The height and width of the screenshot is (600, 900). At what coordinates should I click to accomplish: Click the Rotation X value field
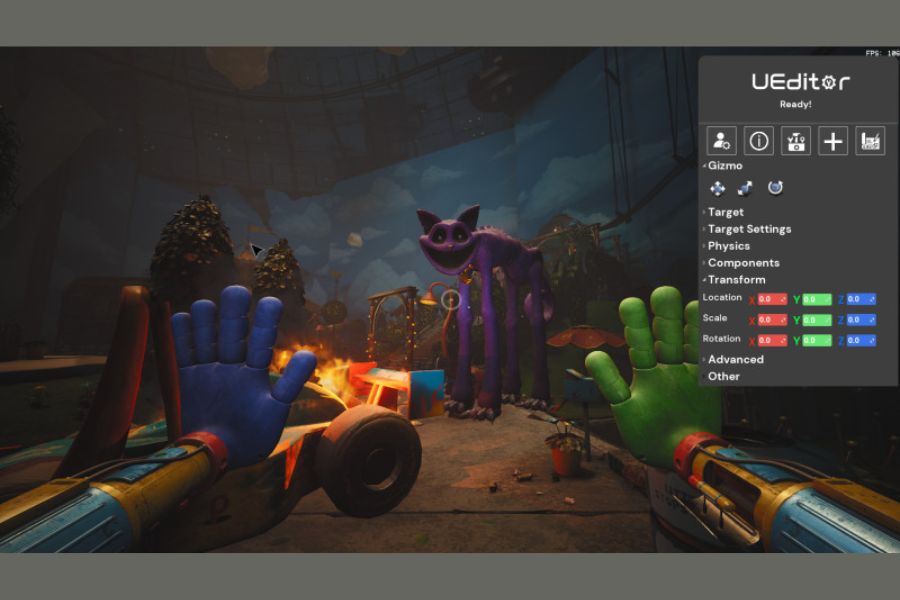tap(772, 340)
